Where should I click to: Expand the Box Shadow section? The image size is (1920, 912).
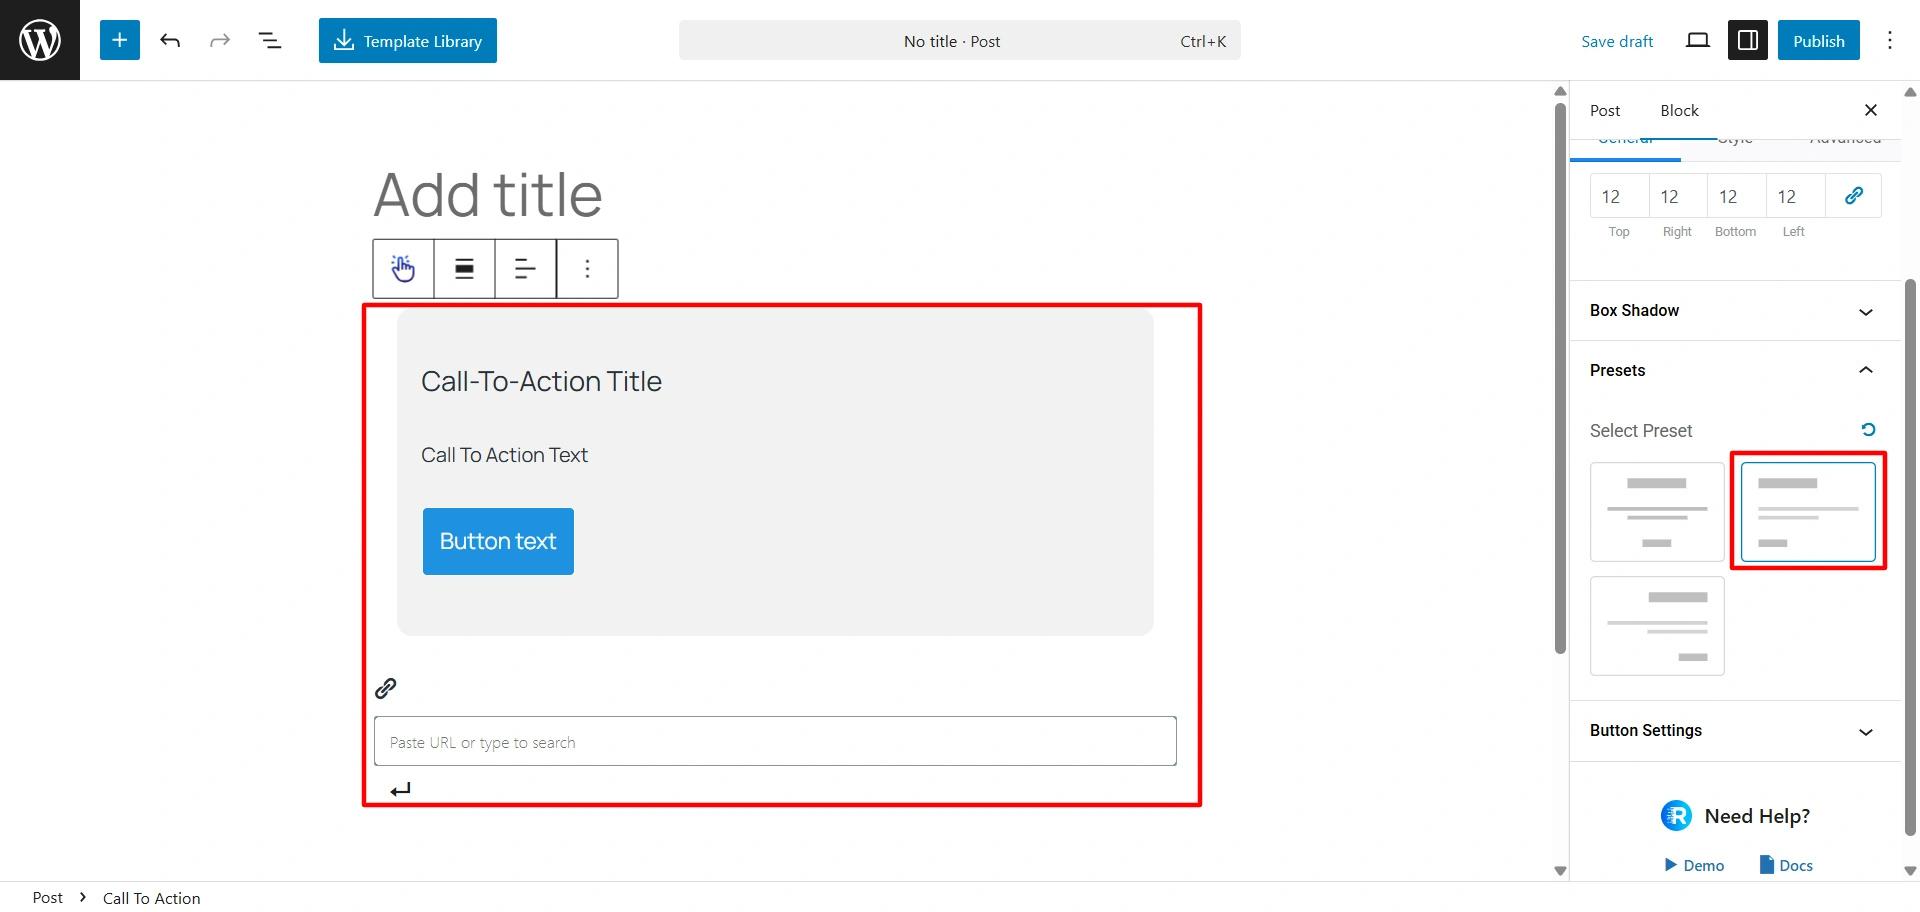click(x=1735, y=311)
